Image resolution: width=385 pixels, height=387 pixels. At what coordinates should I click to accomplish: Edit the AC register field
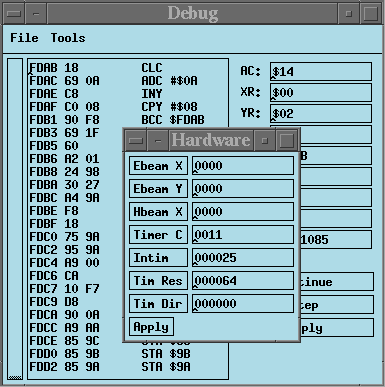[321, 71]
